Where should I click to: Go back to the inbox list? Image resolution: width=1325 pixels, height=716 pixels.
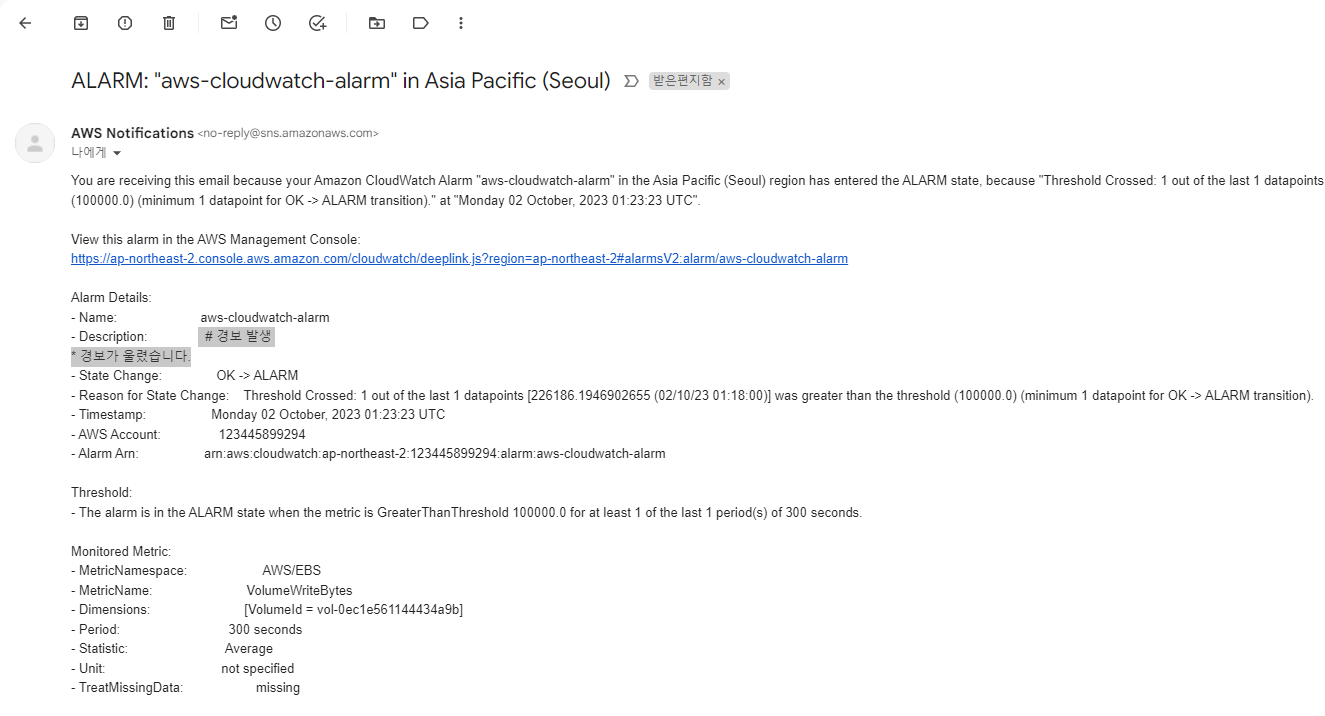(25, 23)
